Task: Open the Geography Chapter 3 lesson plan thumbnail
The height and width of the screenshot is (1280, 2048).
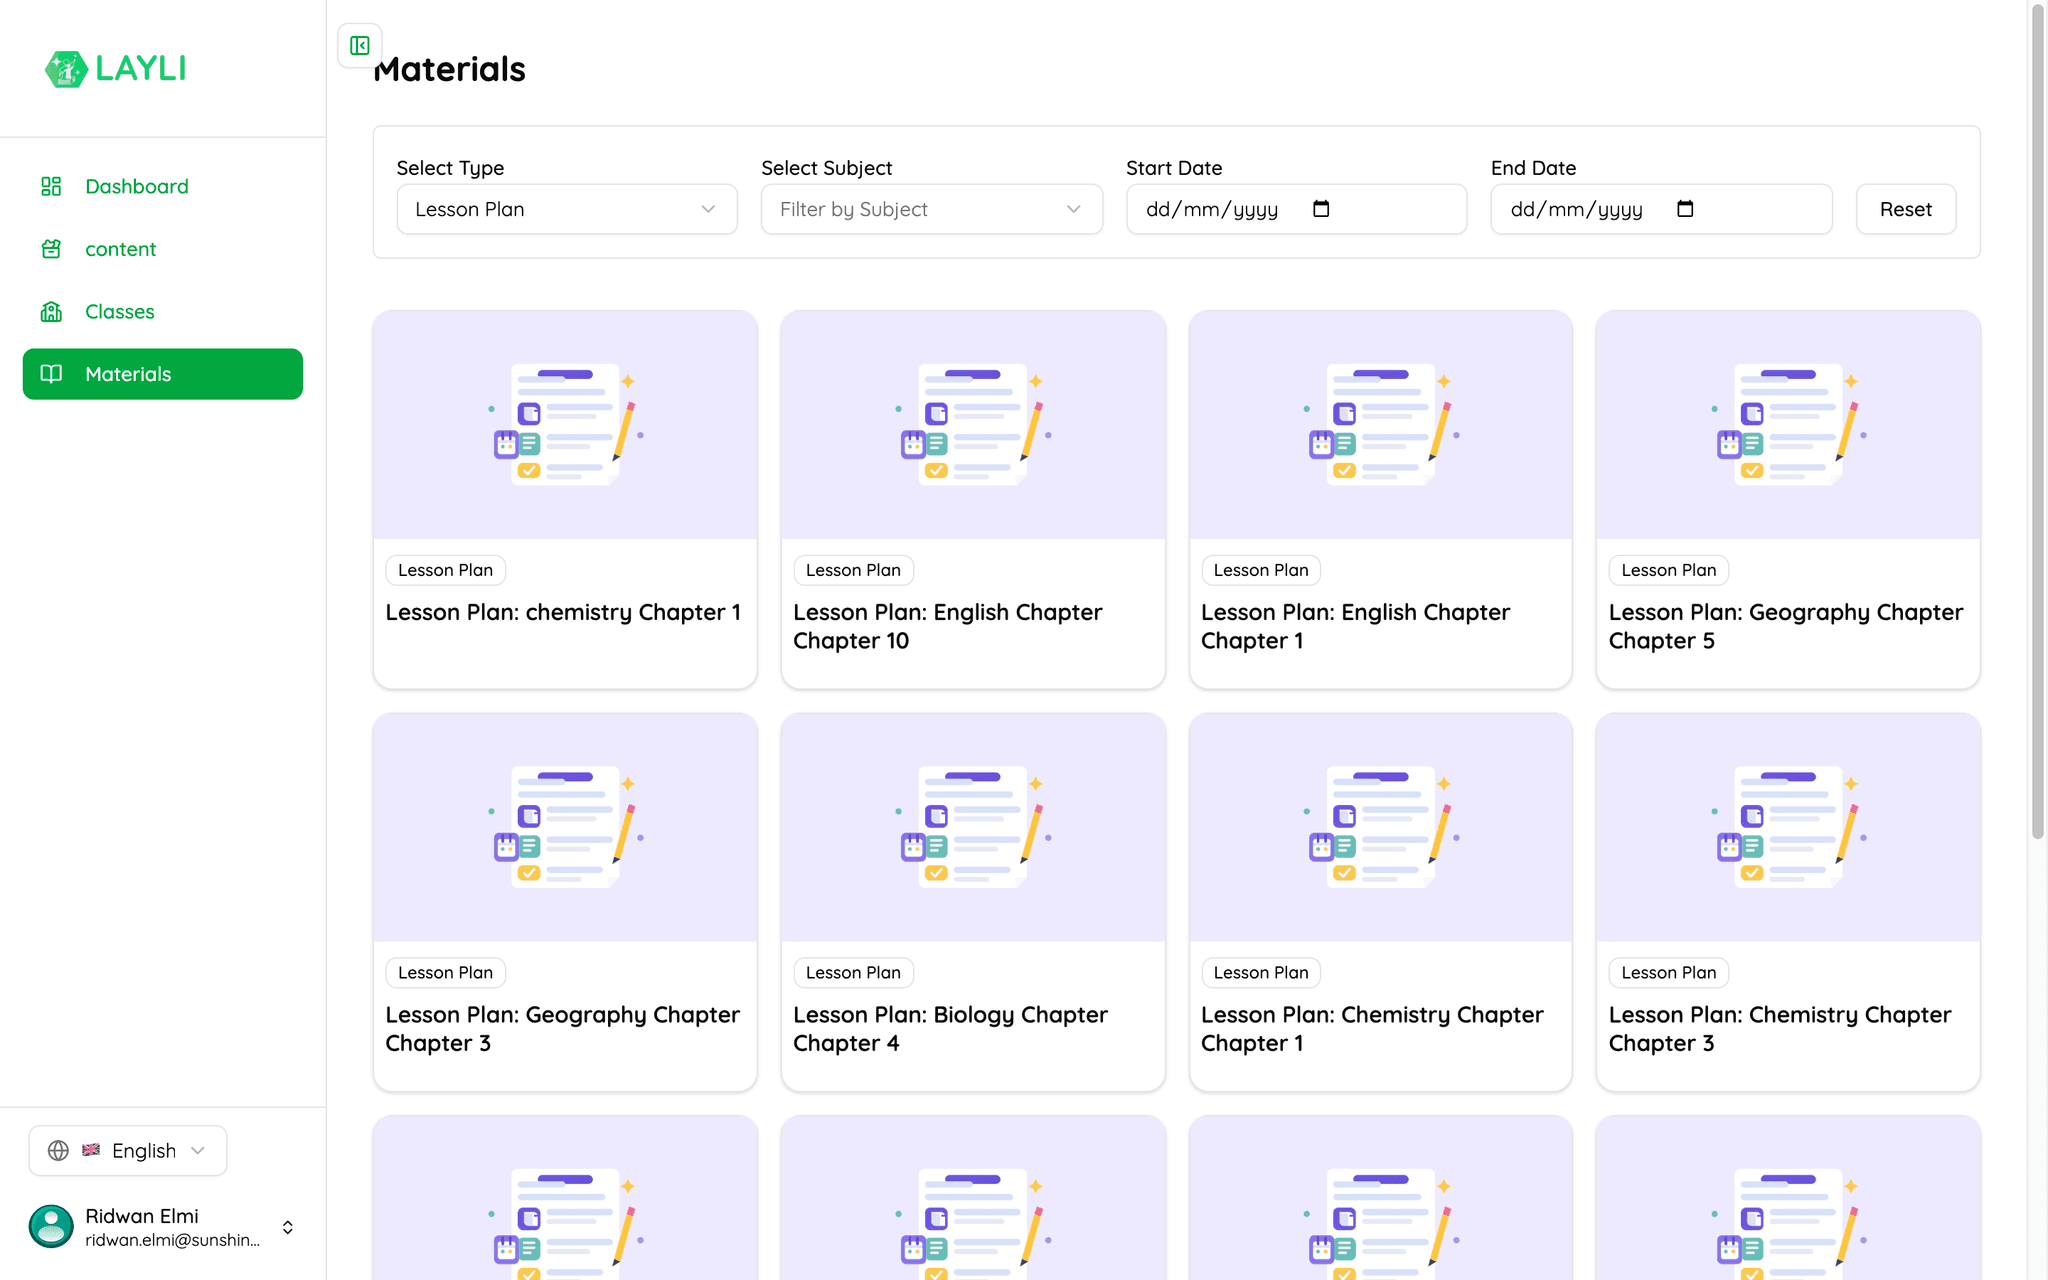Action: 565,827
